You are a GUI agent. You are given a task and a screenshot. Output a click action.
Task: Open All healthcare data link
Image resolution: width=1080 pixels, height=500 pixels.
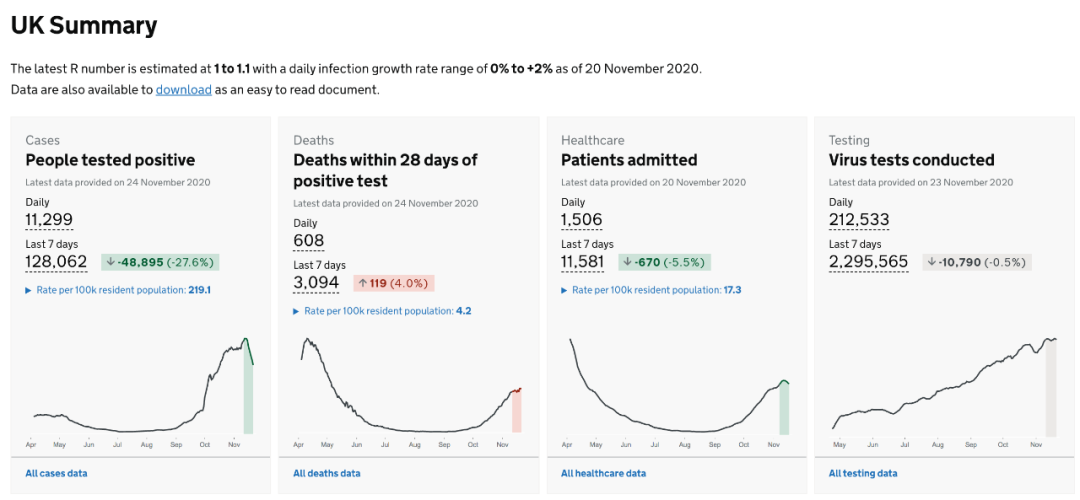(603, 473)
